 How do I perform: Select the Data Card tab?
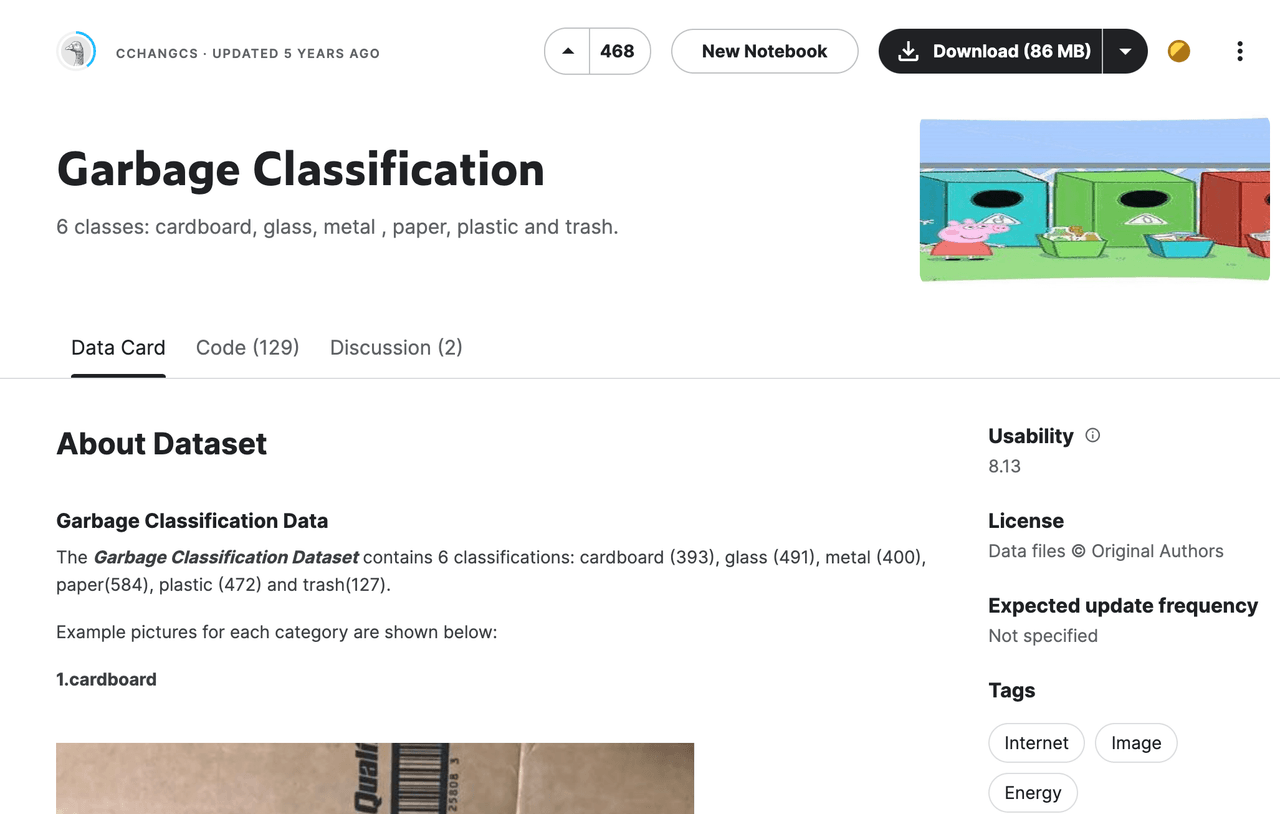[x=118, y=348]
